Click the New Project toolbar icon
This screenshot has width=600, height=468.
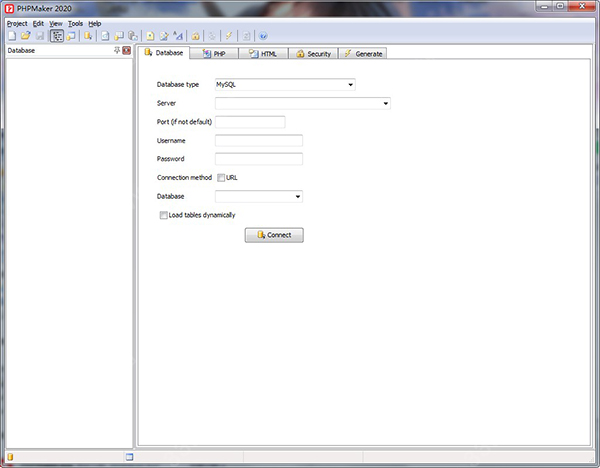pyautogui.click(x=12, y=36)
